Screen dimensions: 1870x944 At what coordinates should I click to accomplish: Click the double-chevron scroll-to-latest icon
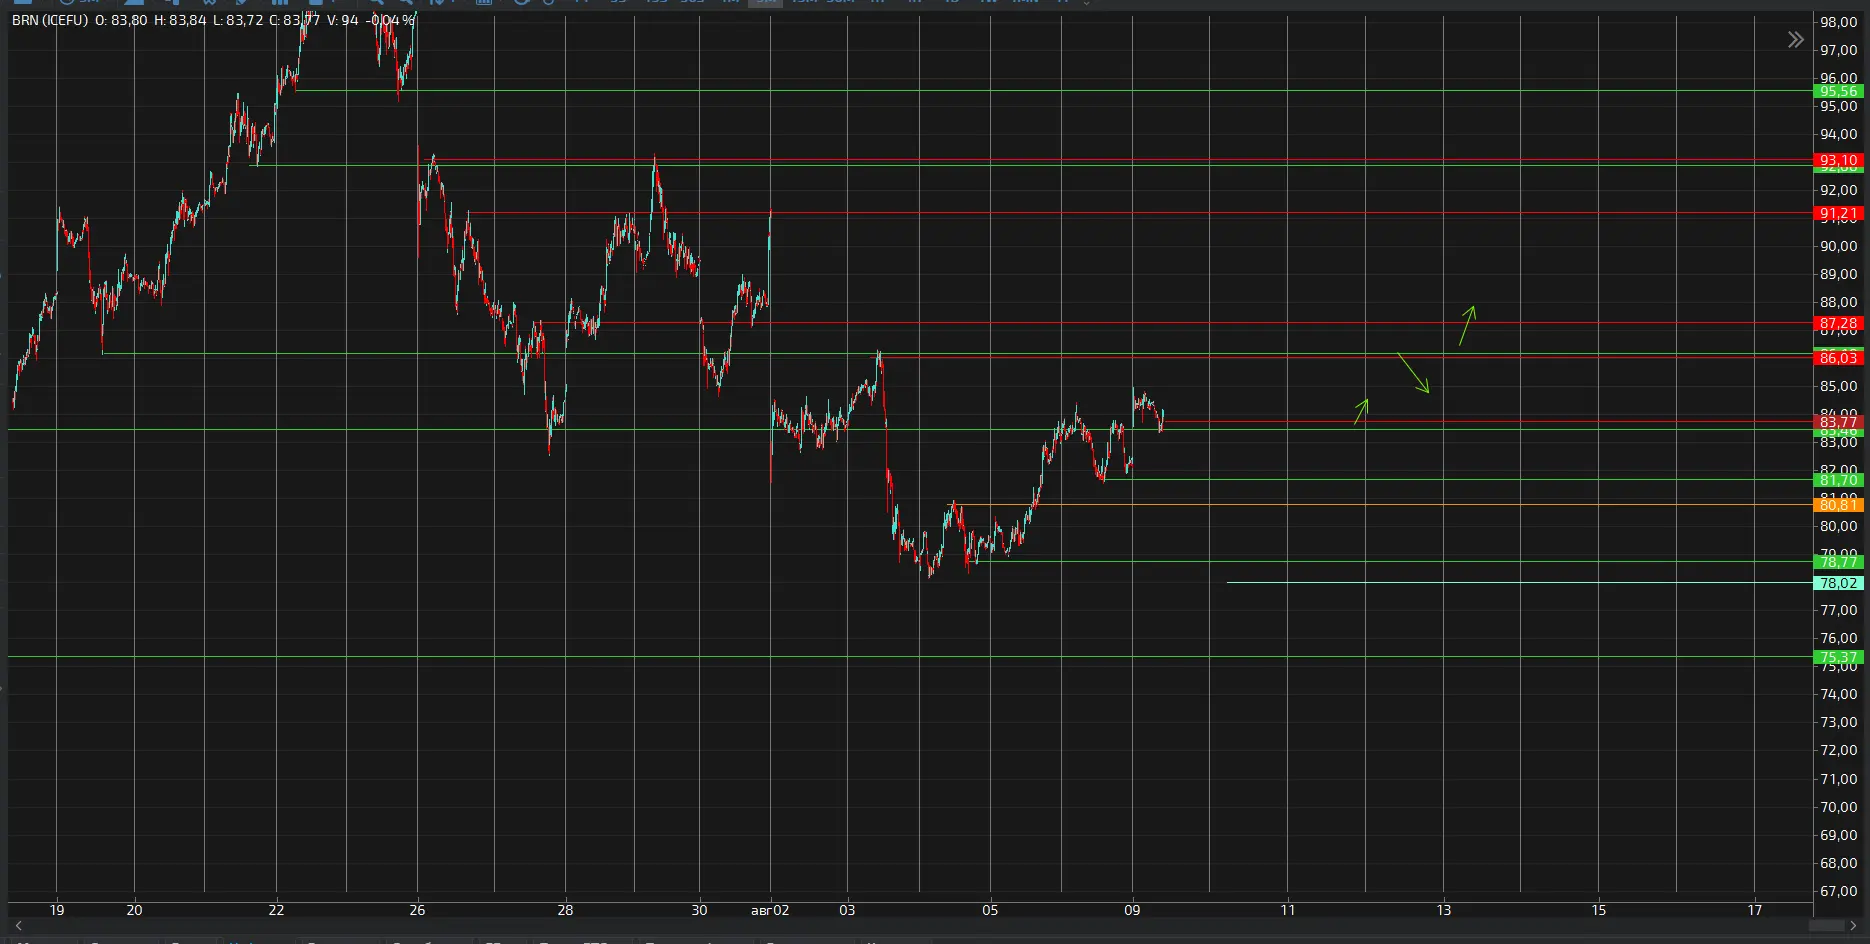[x=1795, y=40]
